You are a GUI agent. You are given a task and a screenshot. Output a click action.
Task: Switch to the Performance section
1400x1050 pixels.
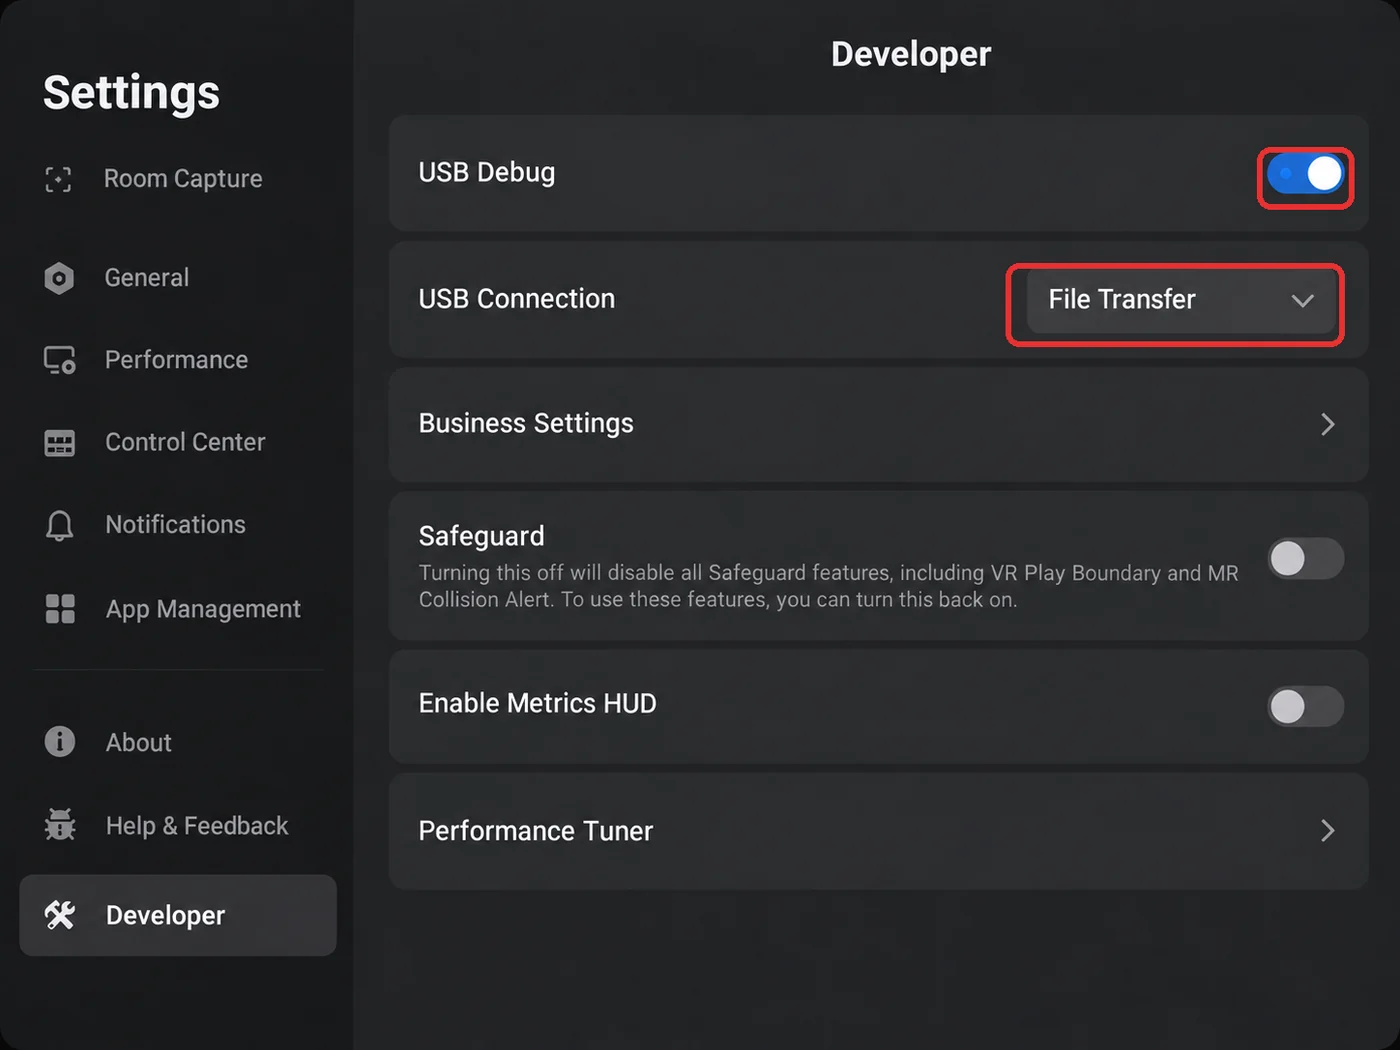(x=178, y=360)
